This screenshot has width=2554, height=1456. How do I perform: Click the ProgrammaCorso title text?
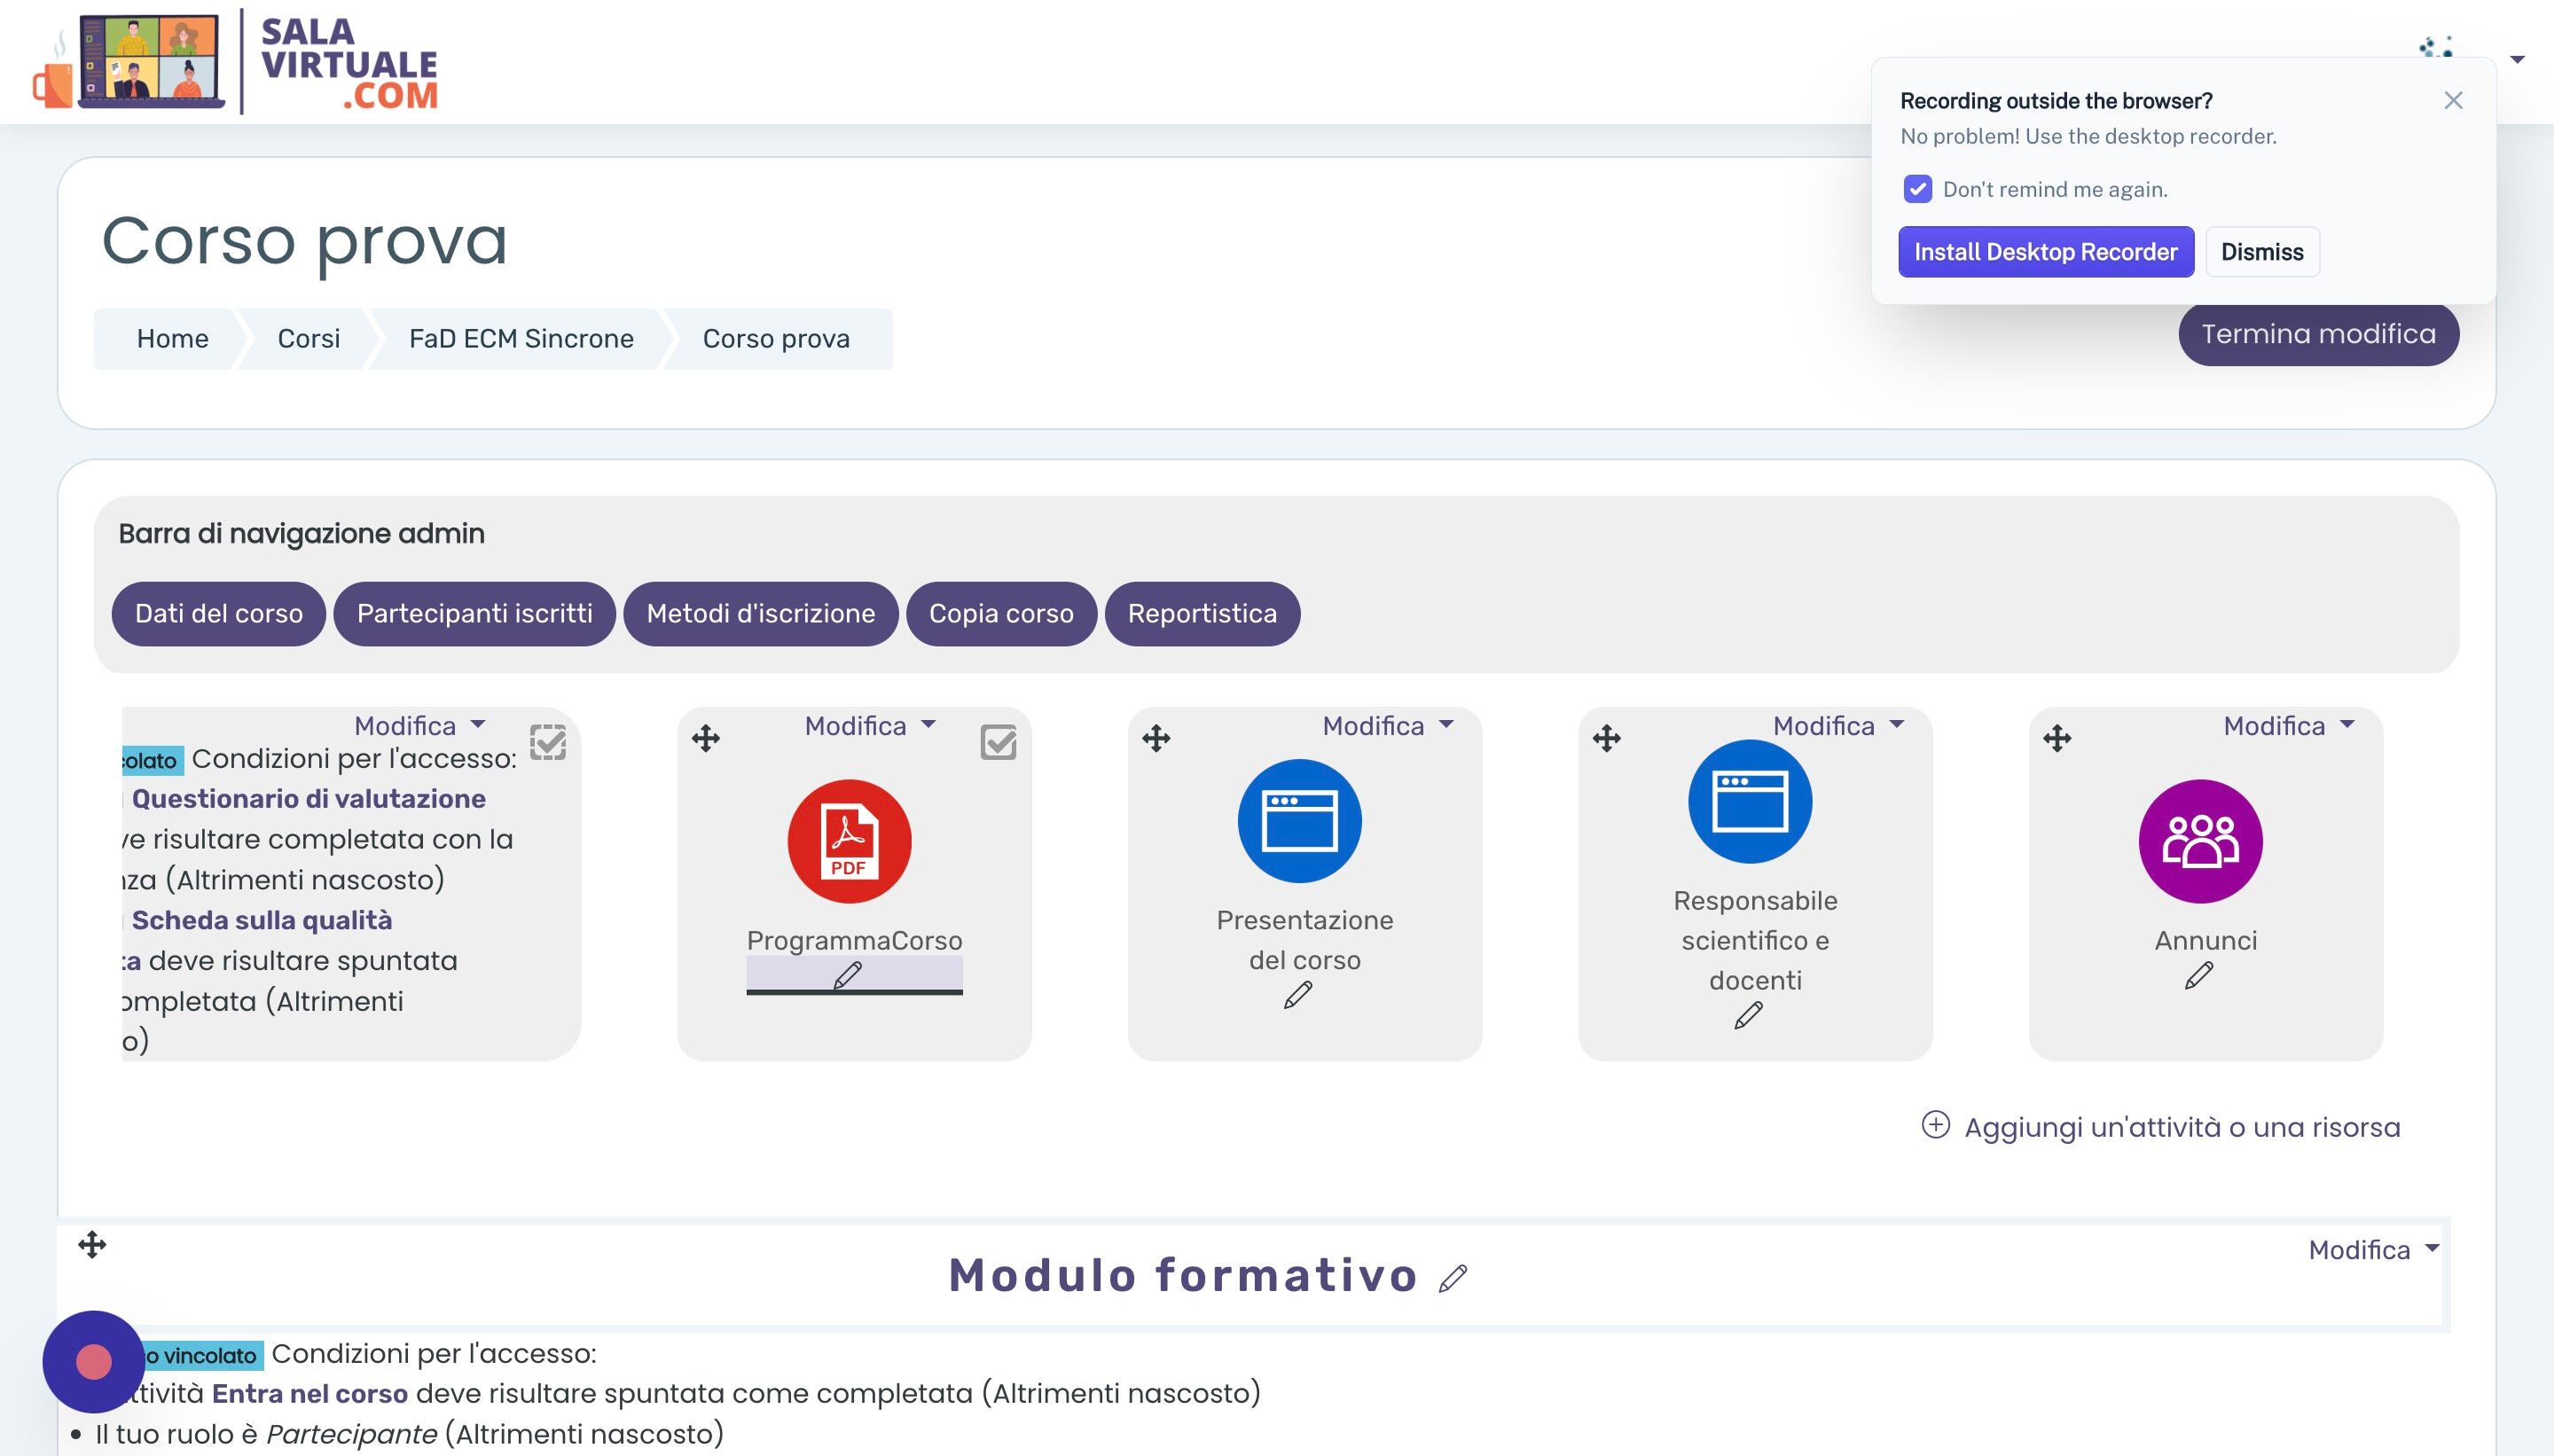854,940
